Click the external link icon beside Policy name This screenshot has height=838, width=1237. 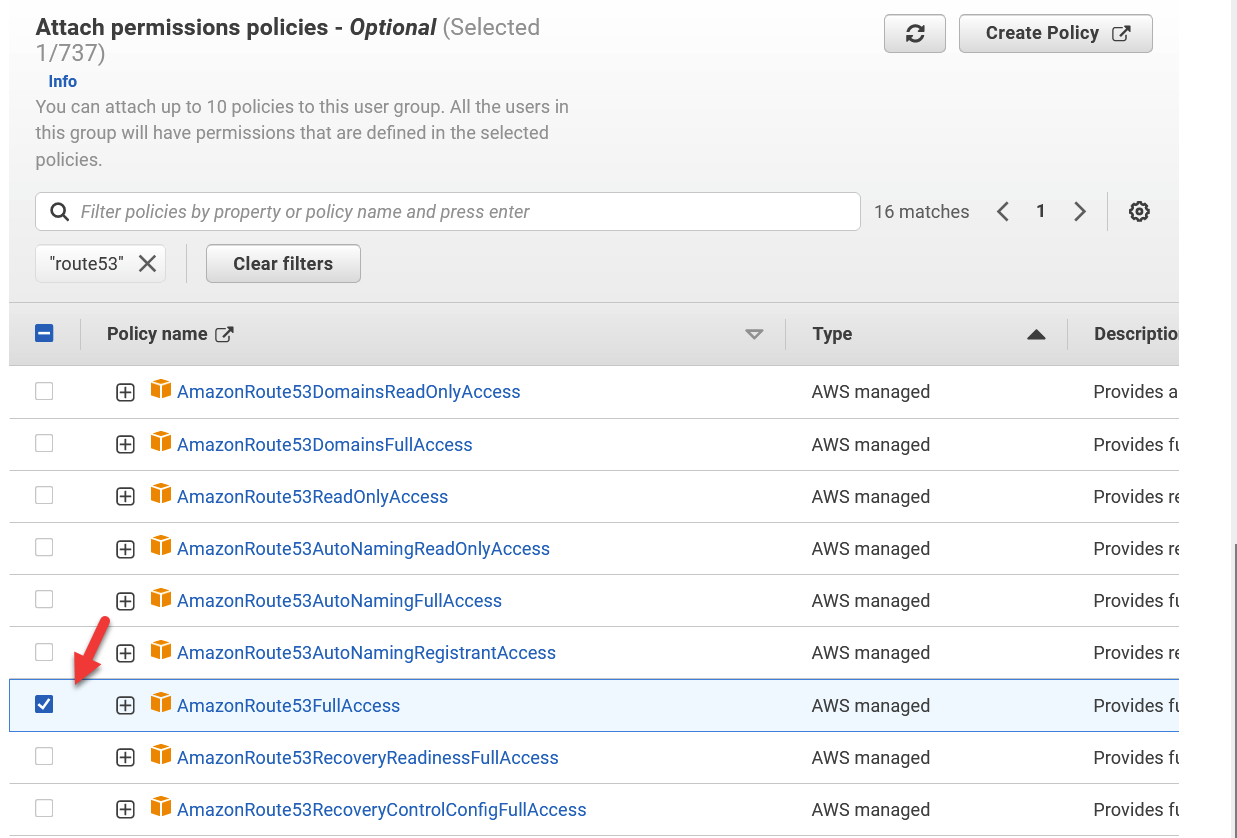pos(225,334)
